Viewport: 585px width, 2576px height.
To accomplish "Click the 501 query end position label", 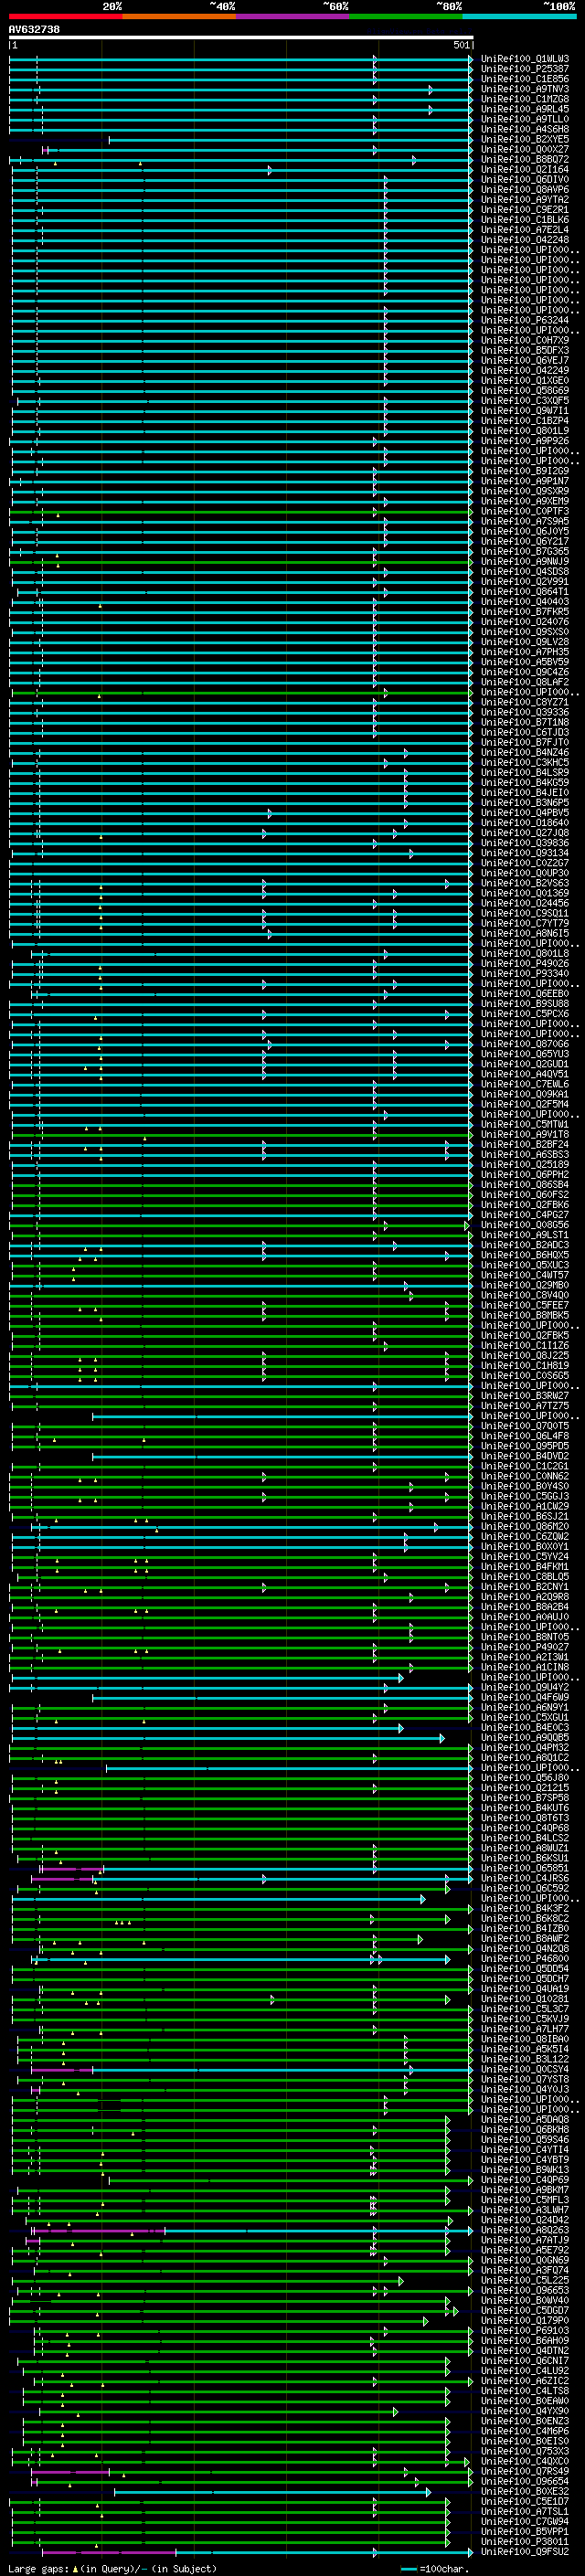I will point(461,45).
